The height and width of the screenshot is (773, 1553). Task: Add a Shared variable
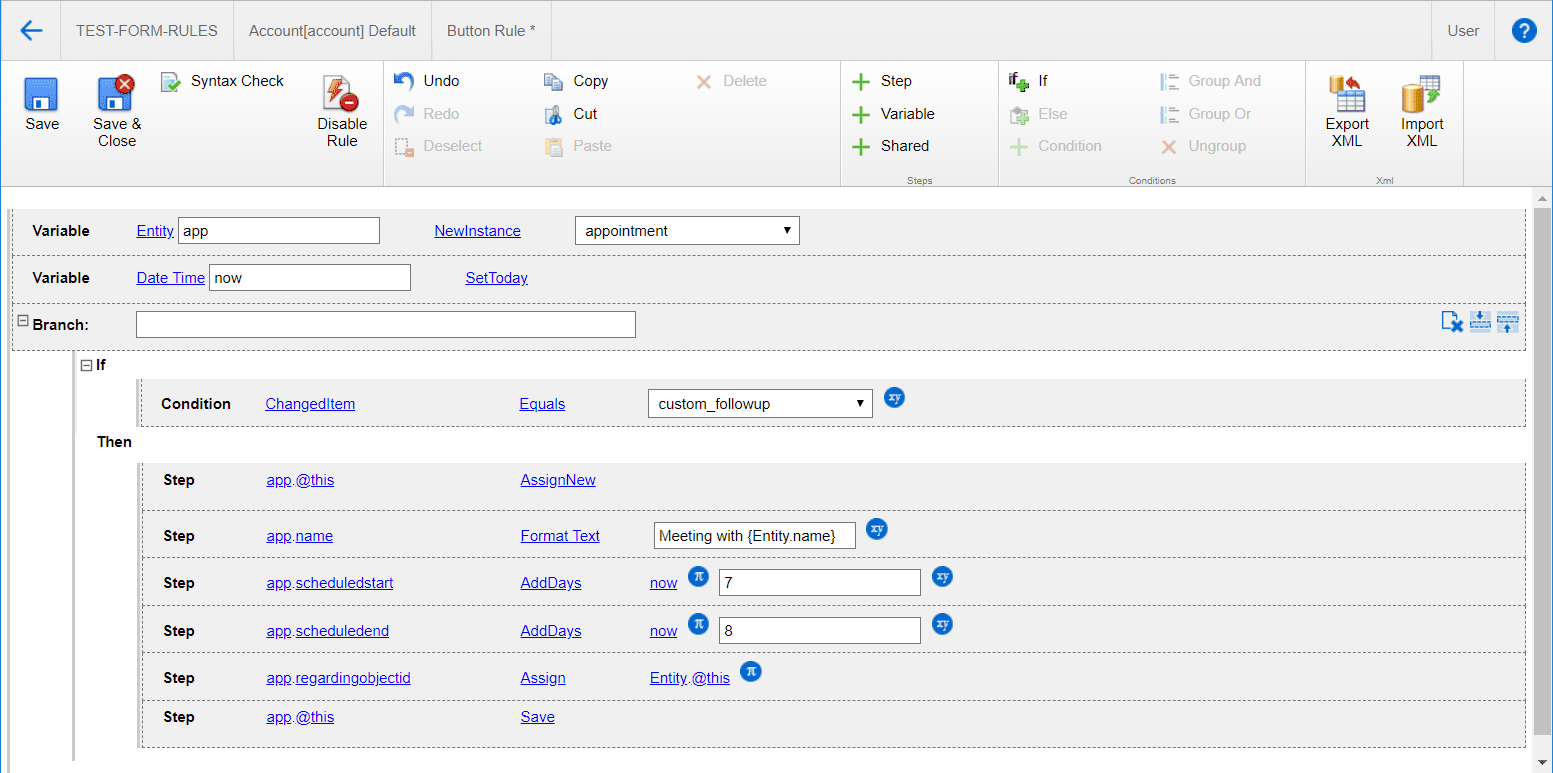point(890,146)
